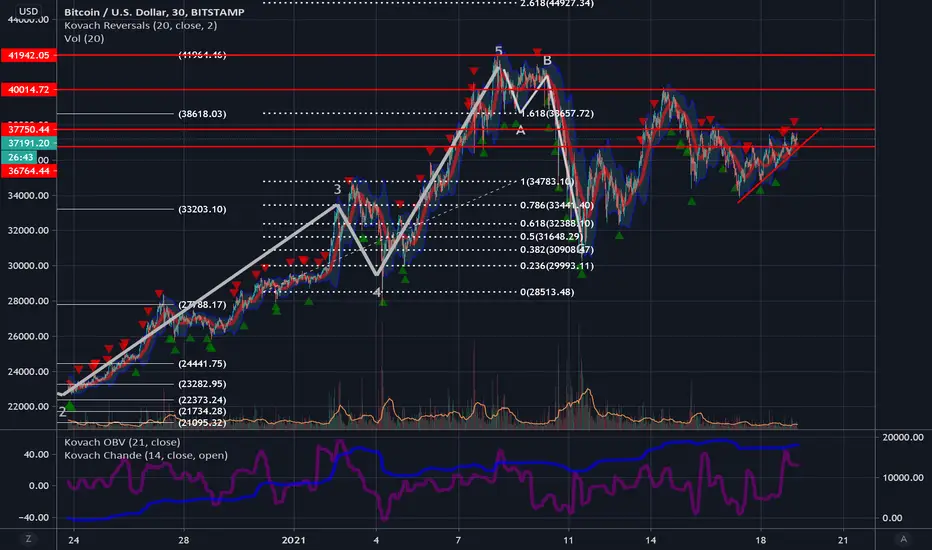
Task: Select the 0.786(33441.40) Fibonacci label
Action: [557, 205]
